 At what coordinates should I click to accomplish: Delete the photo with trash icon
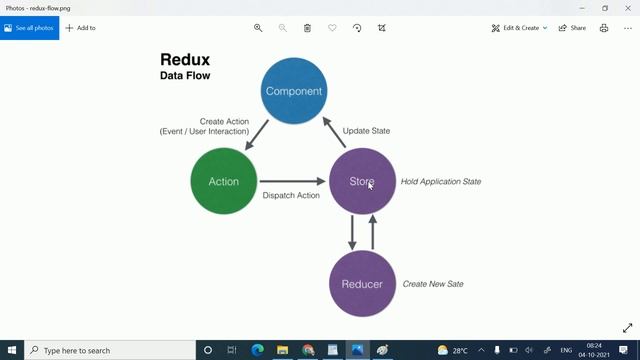[307, 28]
